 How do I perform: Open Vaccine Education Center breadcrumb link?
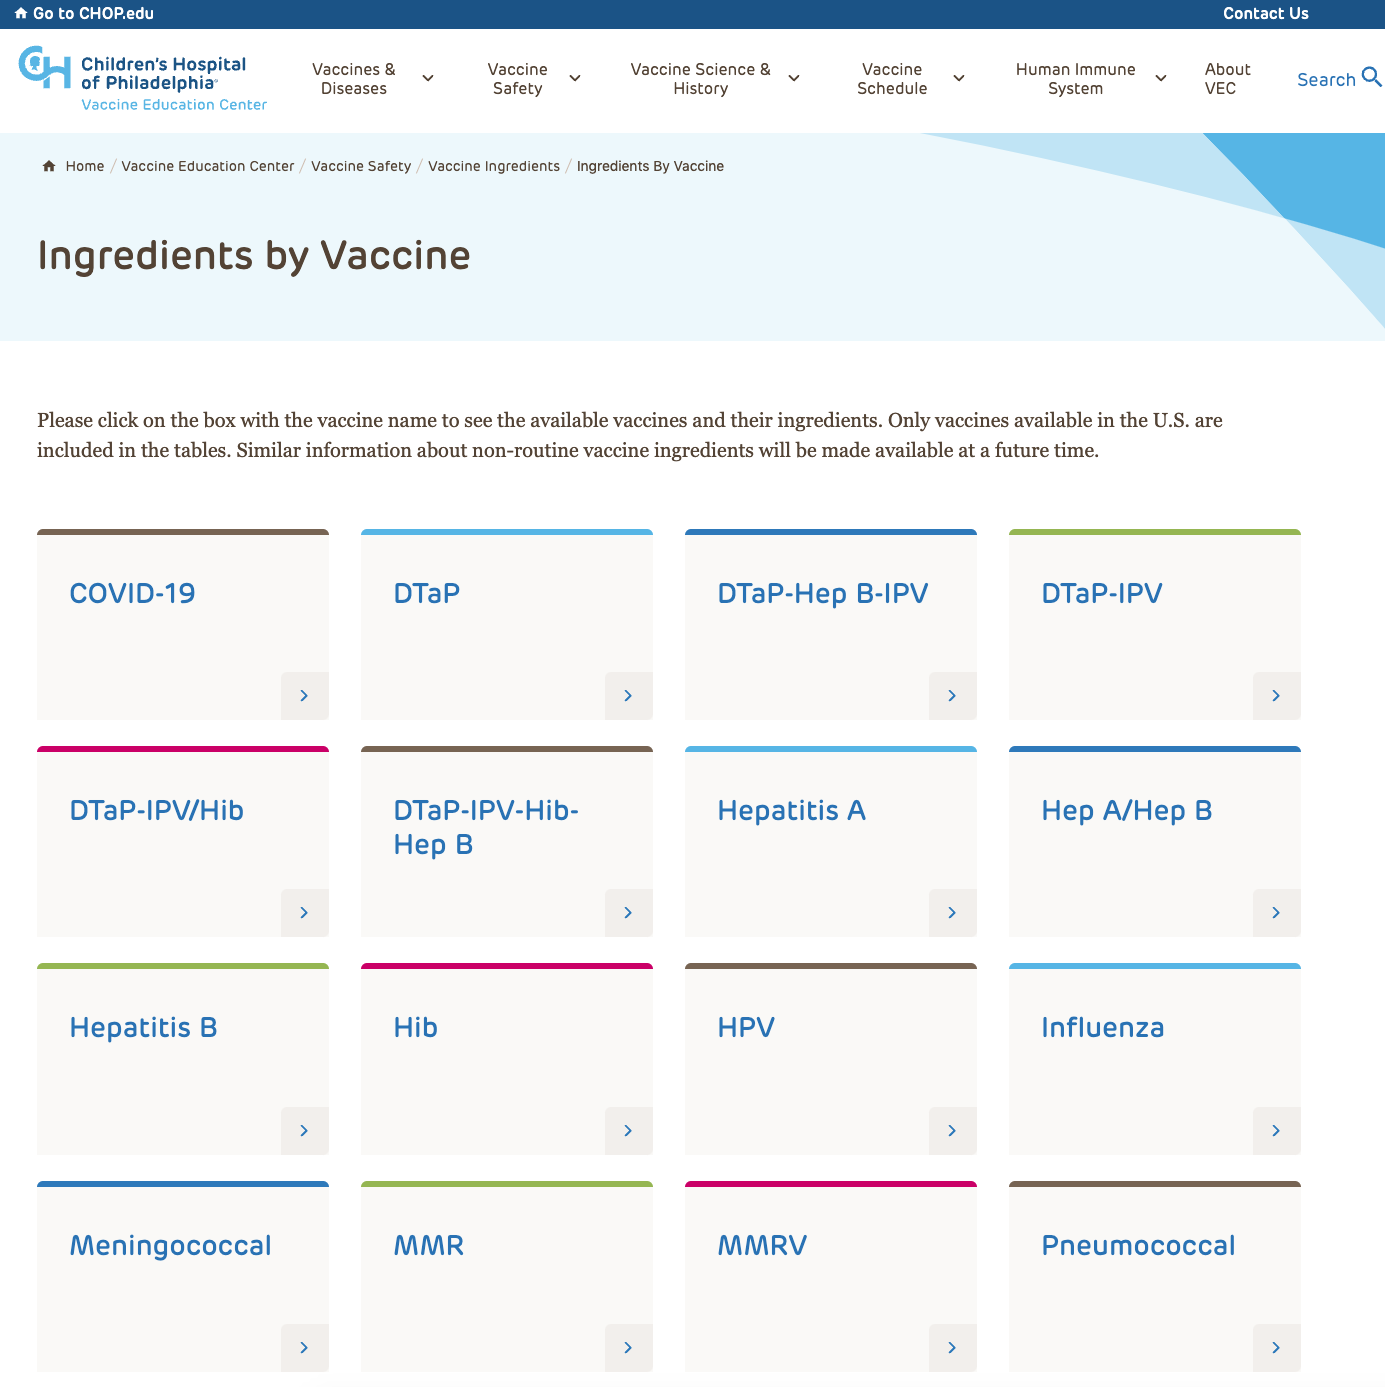pos(208,166)
